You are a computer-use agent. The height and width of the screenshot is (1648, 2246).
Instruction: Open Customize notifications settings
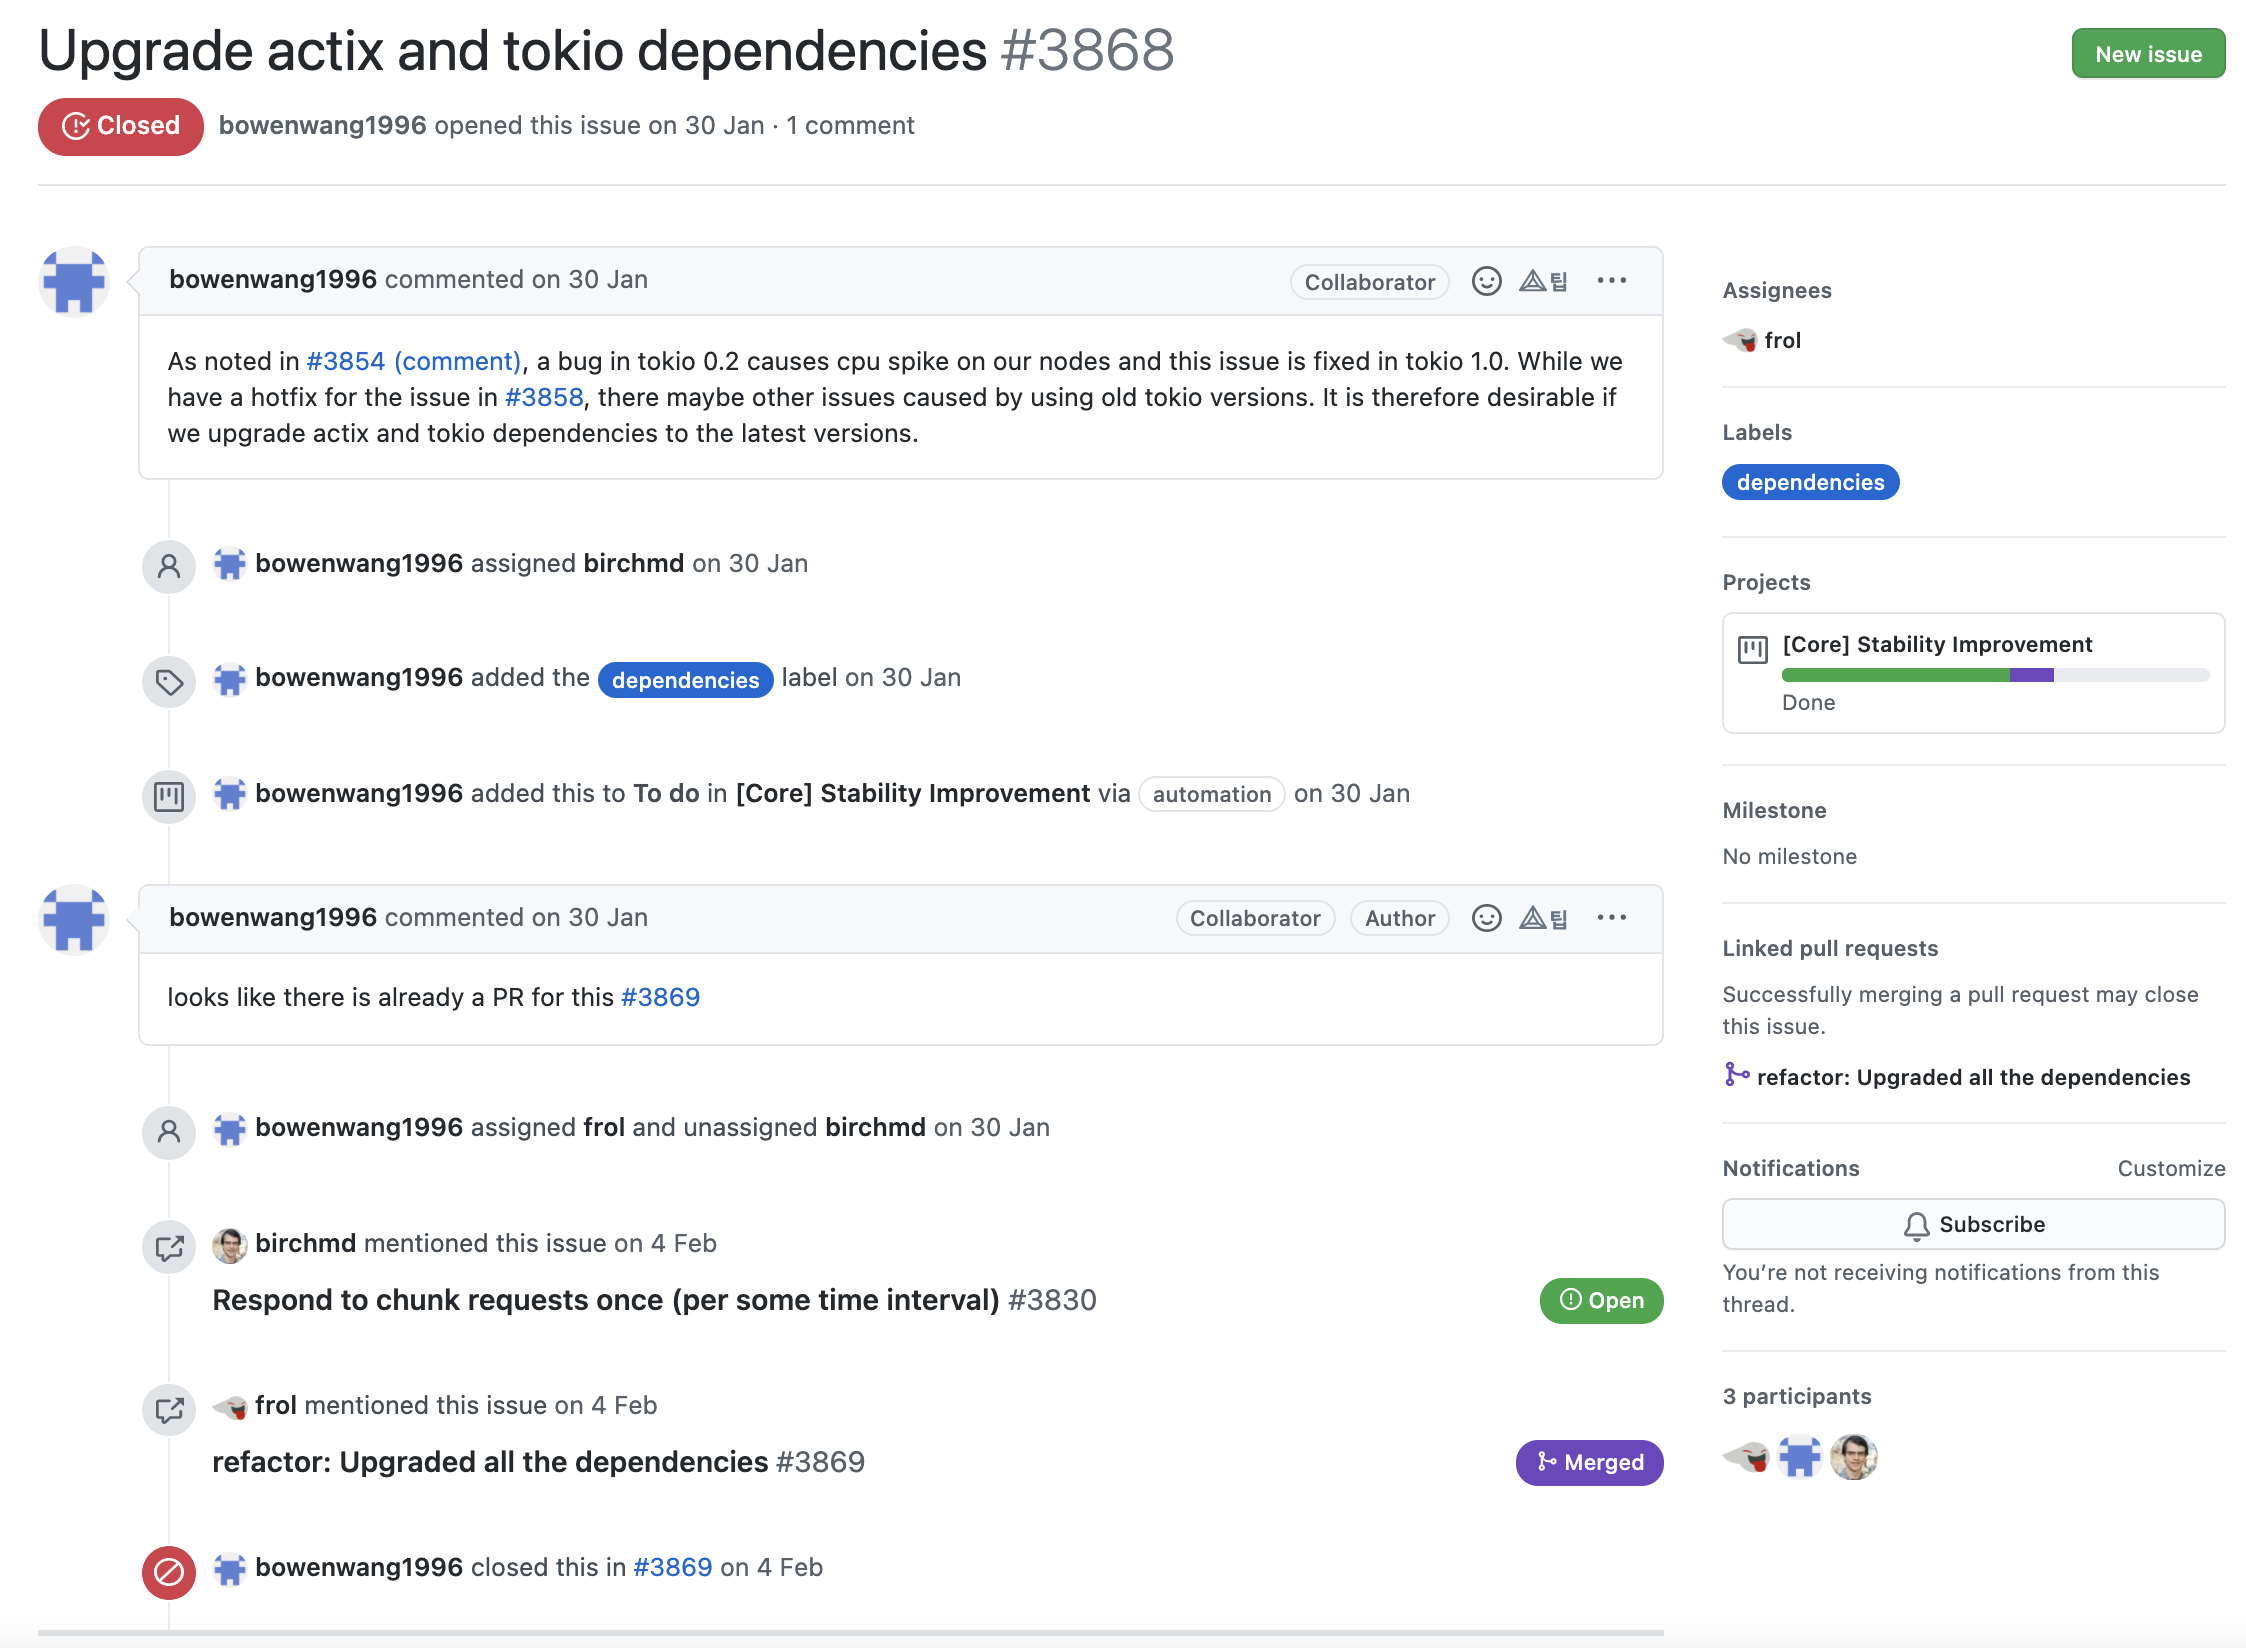tap(2170, 1168)
